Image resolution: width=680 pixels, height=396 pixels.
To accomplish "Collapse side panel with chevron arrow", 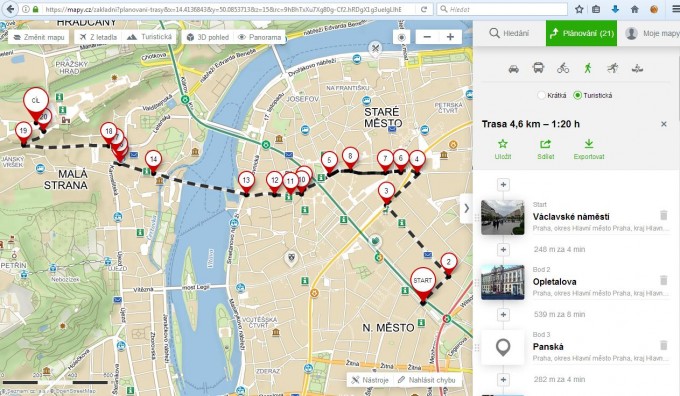I will [x=466, y=209].
